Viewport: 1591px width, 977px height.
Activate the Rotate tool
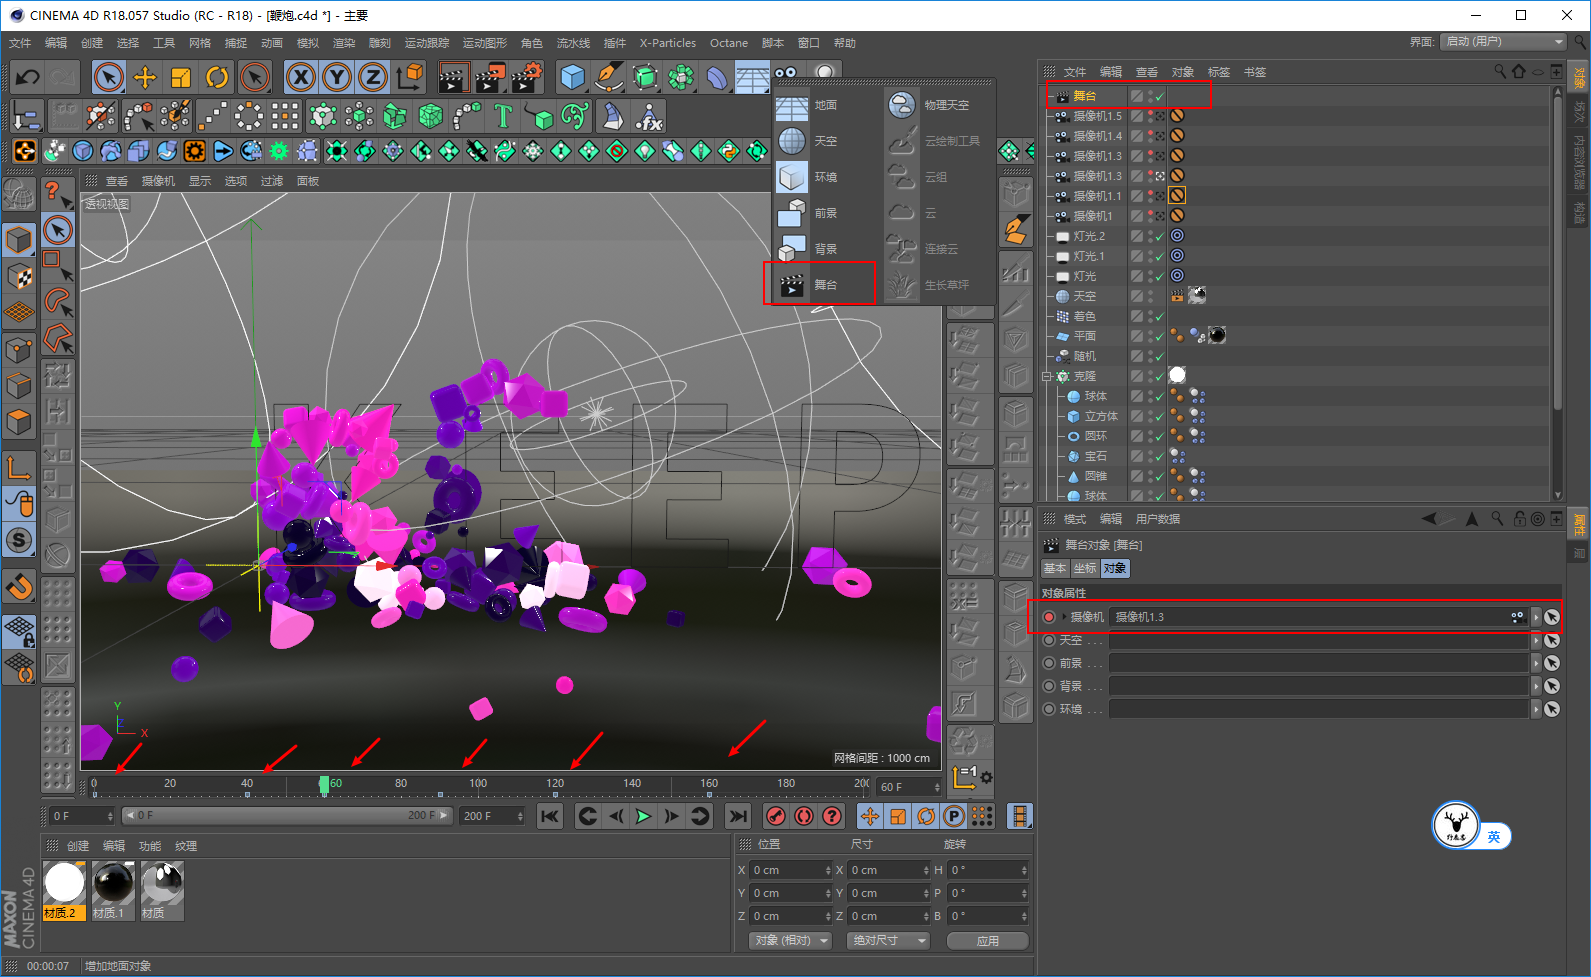point(217,78)
